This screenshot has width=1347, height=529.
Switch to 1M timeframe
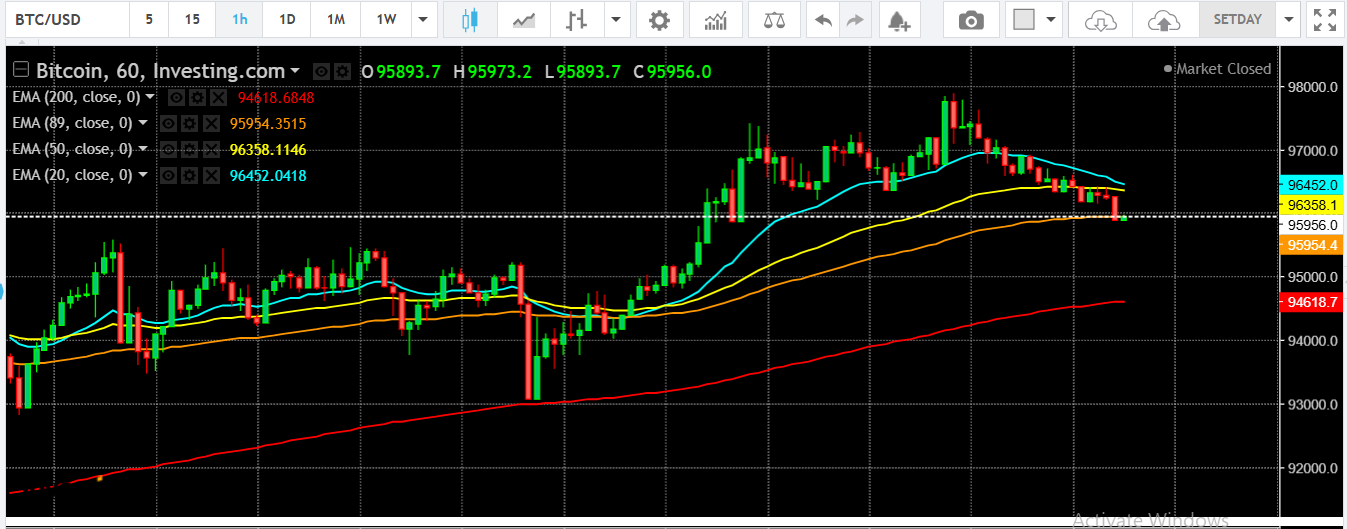[x=336, y=20]
